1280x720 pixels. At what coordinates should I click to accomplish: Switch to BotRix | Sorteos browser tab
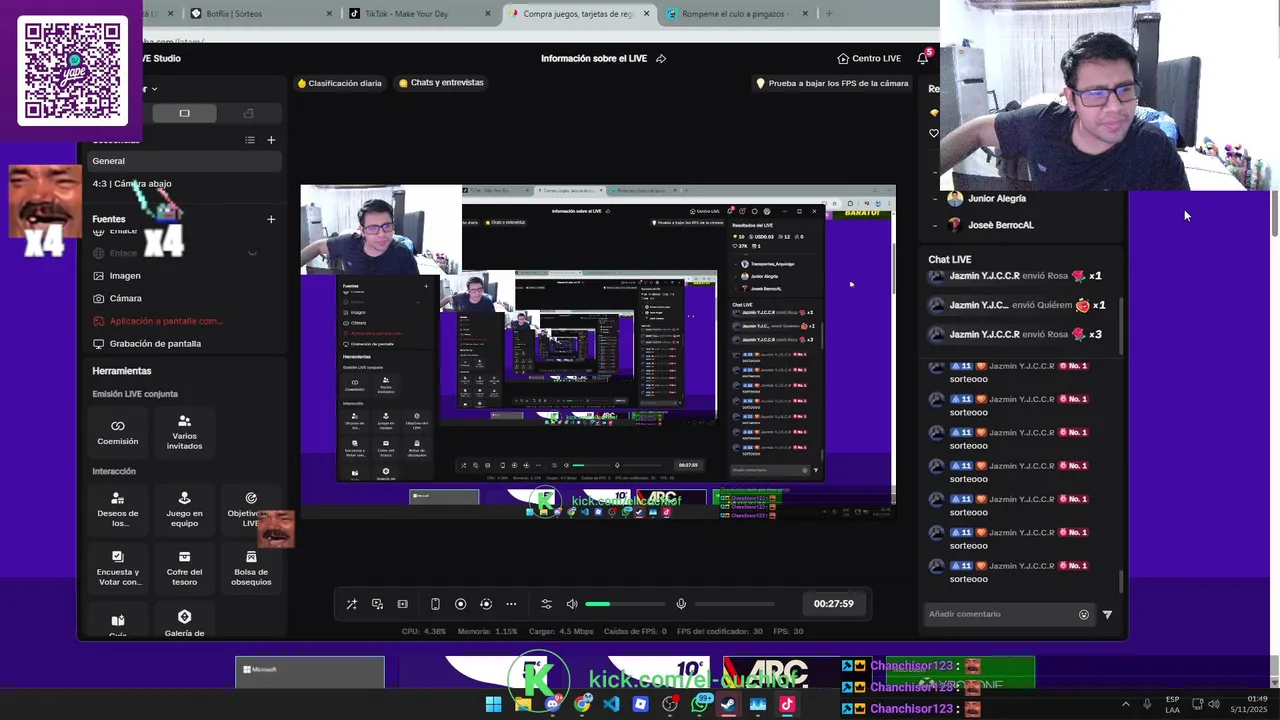click(x=260, y=14)
